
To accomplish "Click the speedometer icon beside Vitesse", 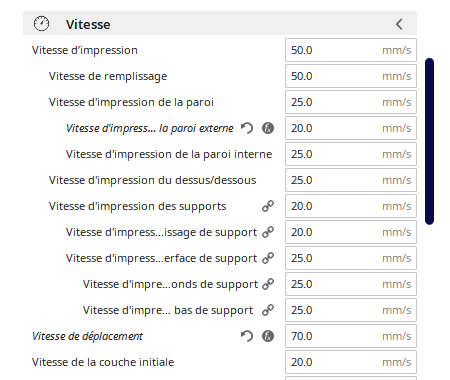I will pos(41,24).
